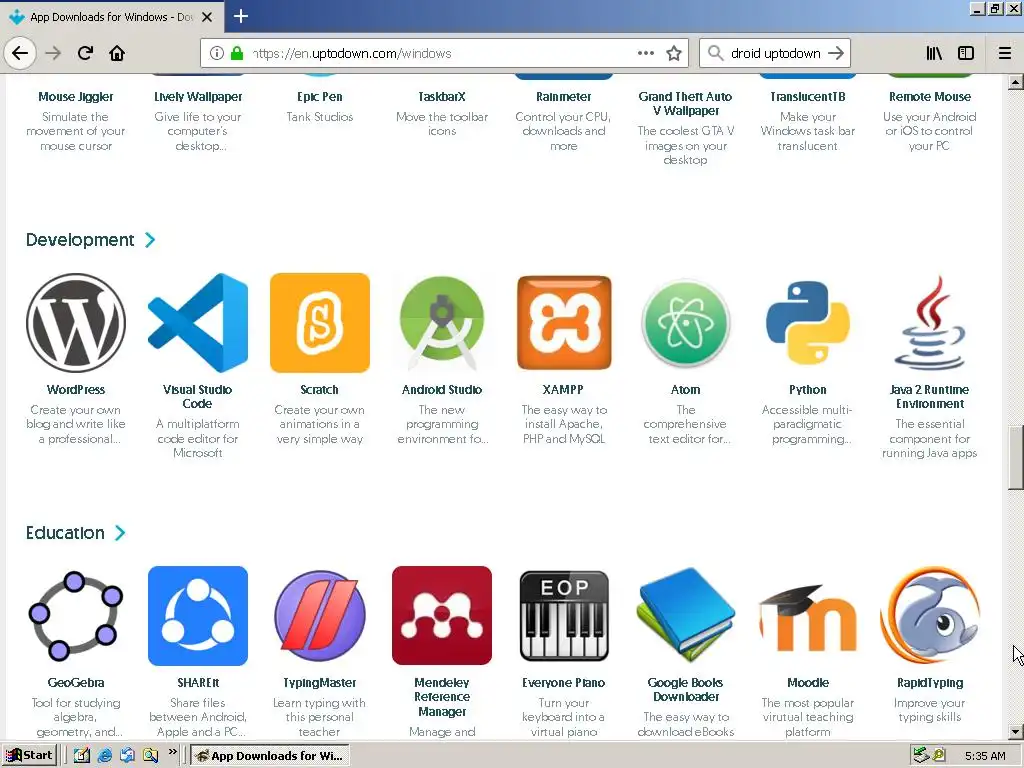Click the network tray icon
Viewport: 1024px width, 768px height.
(921, 755)
